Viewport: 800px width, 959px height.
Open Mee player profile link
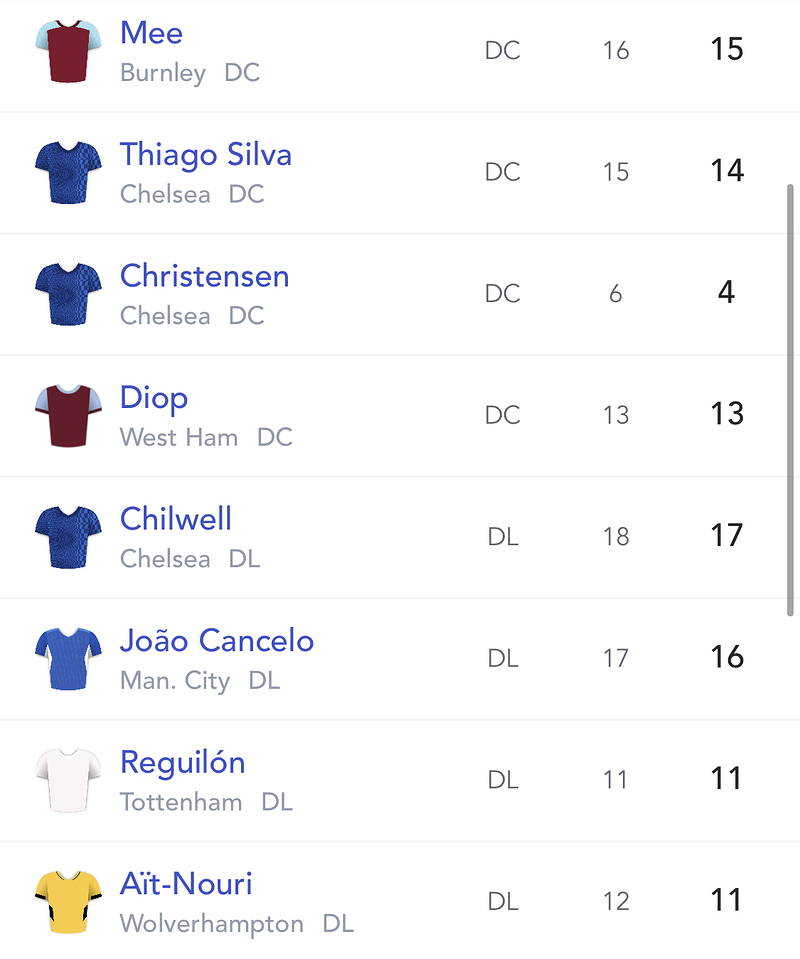coord(151,32)
